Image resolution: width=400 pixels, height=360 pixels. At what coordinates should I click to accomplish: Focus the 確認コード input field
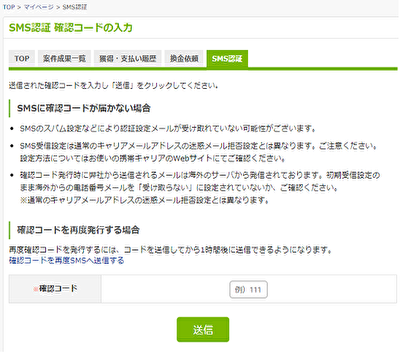248,289
